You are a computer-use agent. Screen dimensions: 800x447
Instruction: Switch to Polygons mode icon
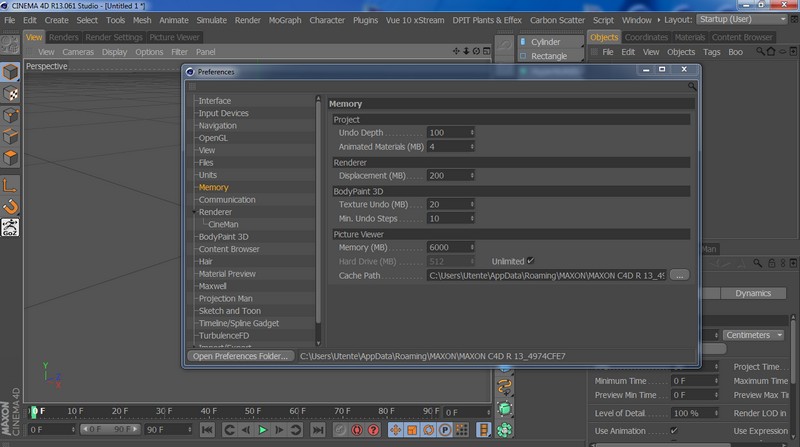point(10,158)
